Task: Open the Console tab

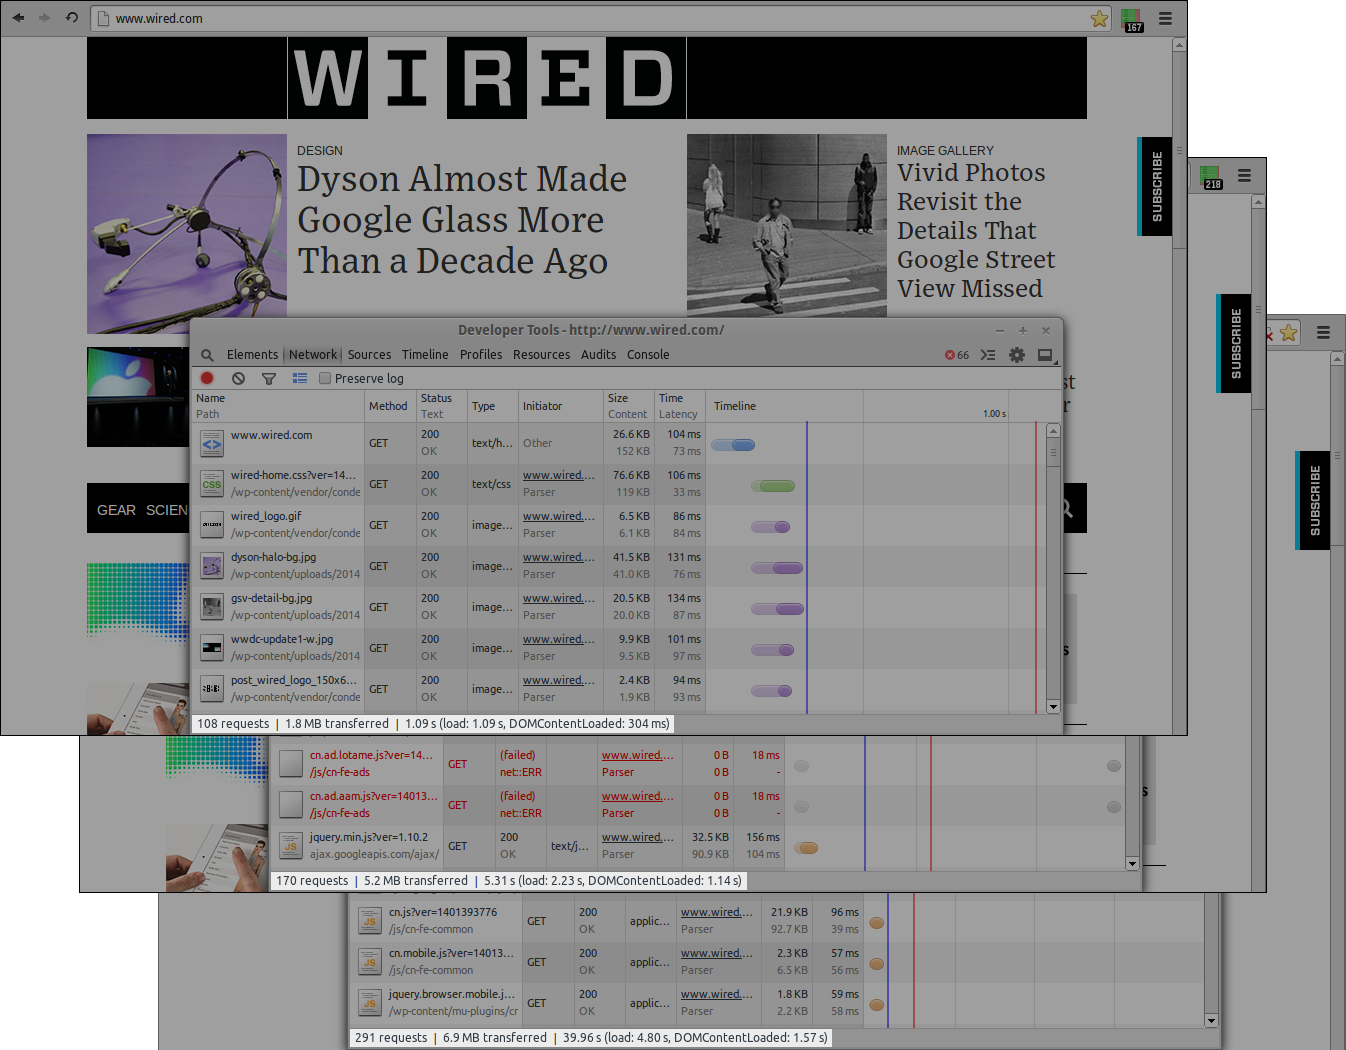Action: pyautogui.click(x=648, y=355)
